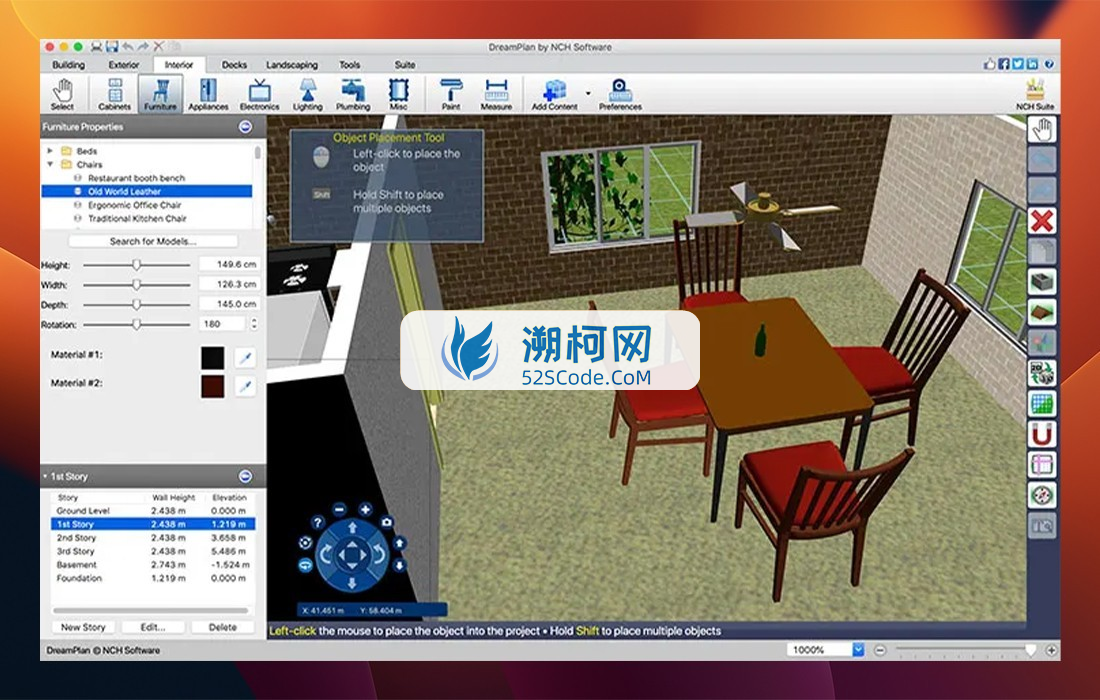Zoom in with the navigation plus button
Image resolution: width=1100 pixels, height=700 pixels.
tap(365, 509)
